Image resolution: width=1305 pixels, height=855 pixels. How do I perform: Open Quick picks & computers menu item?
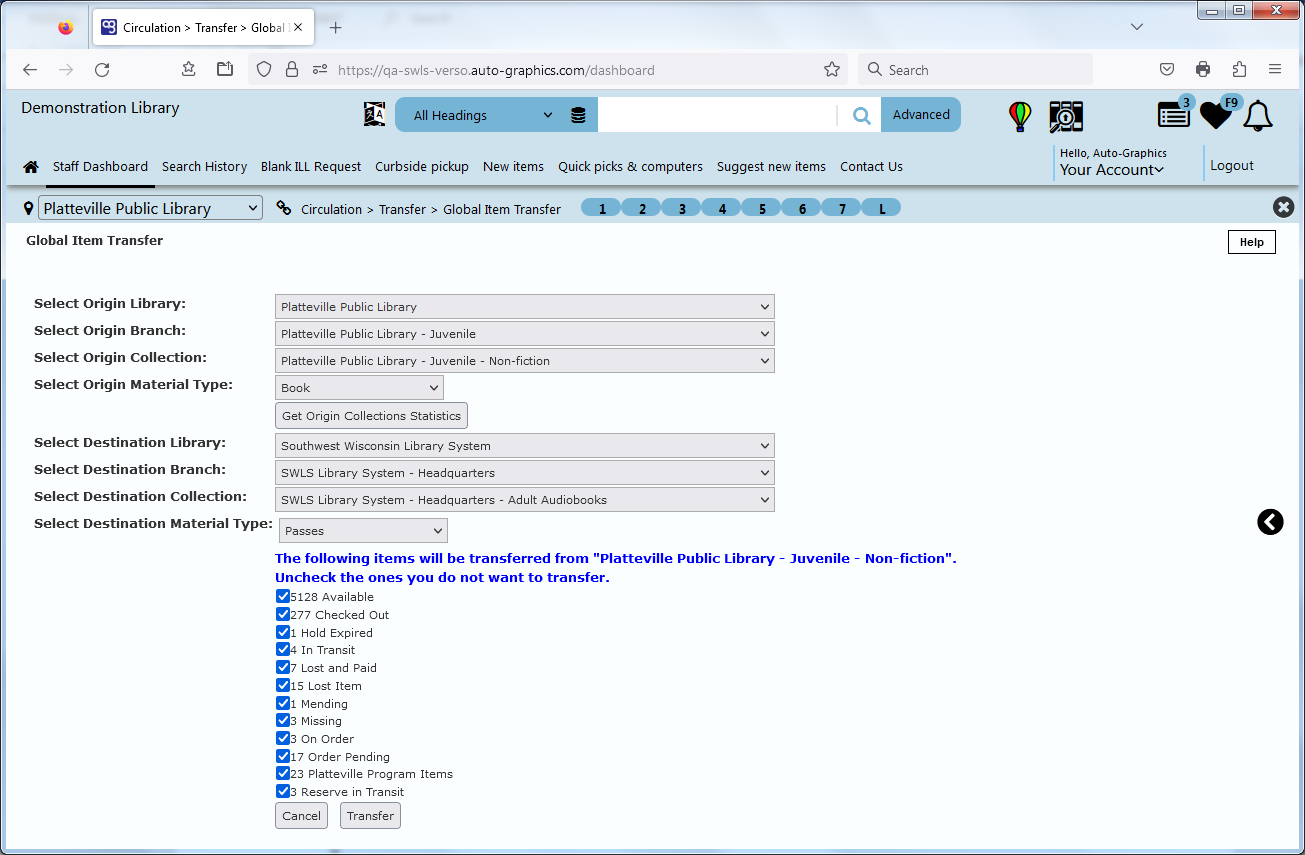630,167
